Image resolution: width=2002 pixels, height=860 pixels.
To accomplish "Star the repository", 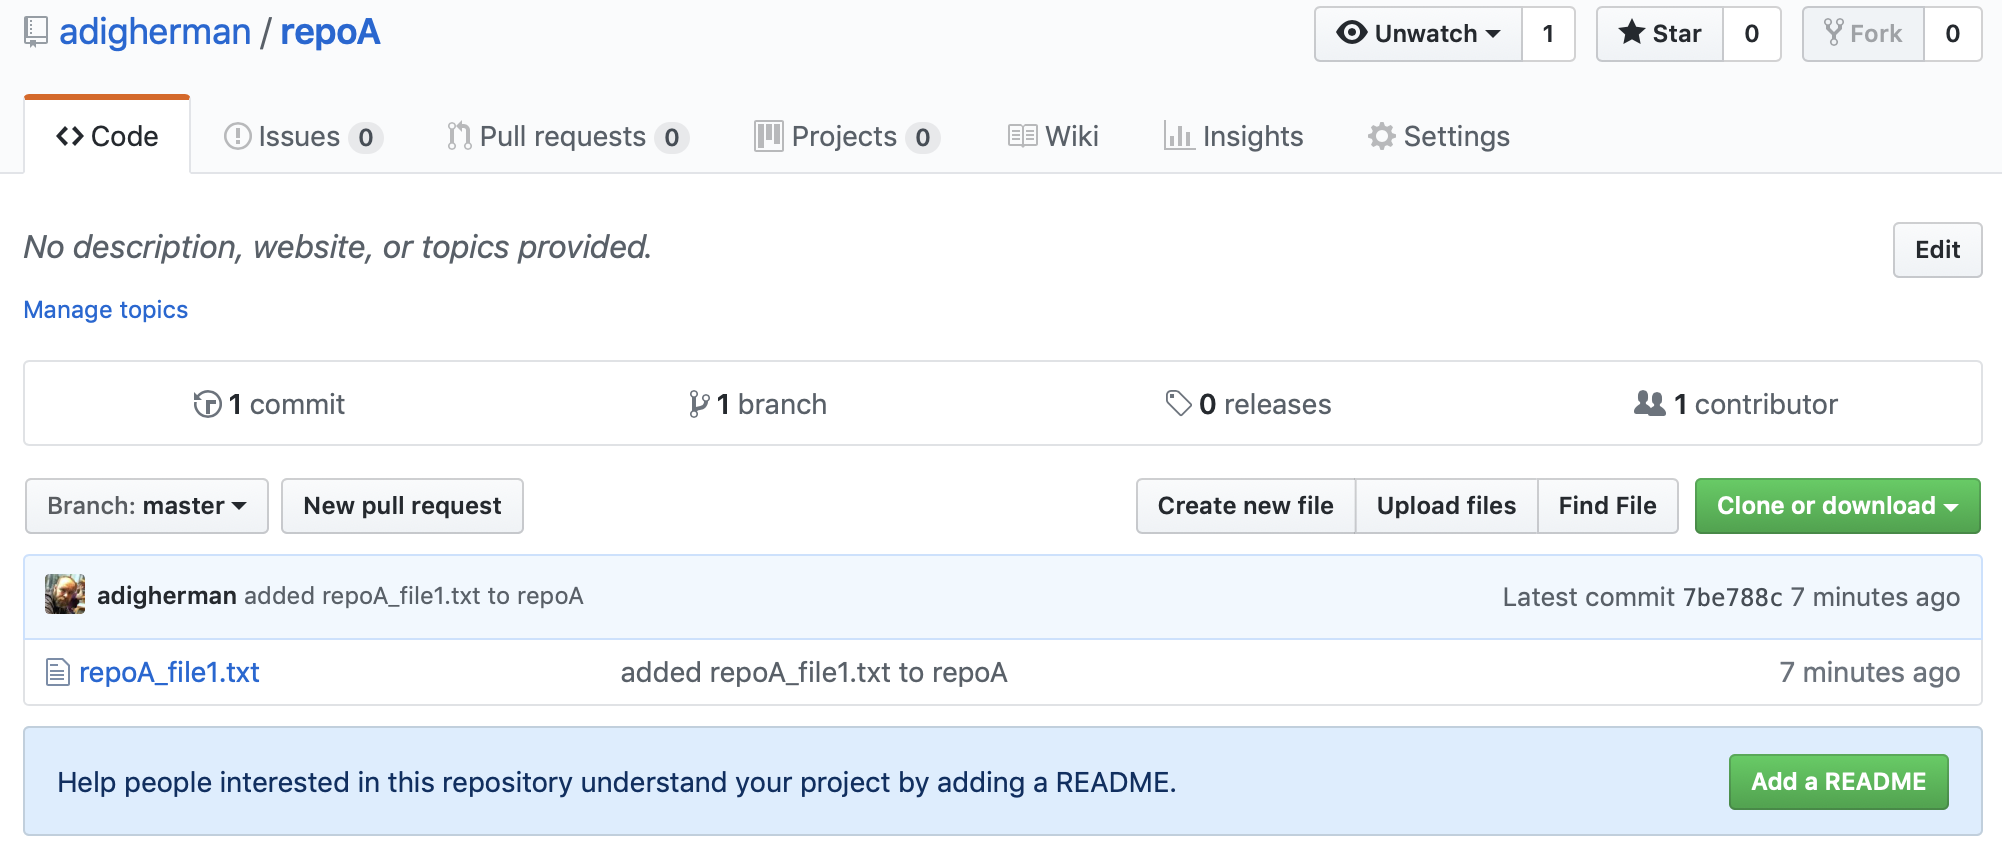I will point(1660,34).
